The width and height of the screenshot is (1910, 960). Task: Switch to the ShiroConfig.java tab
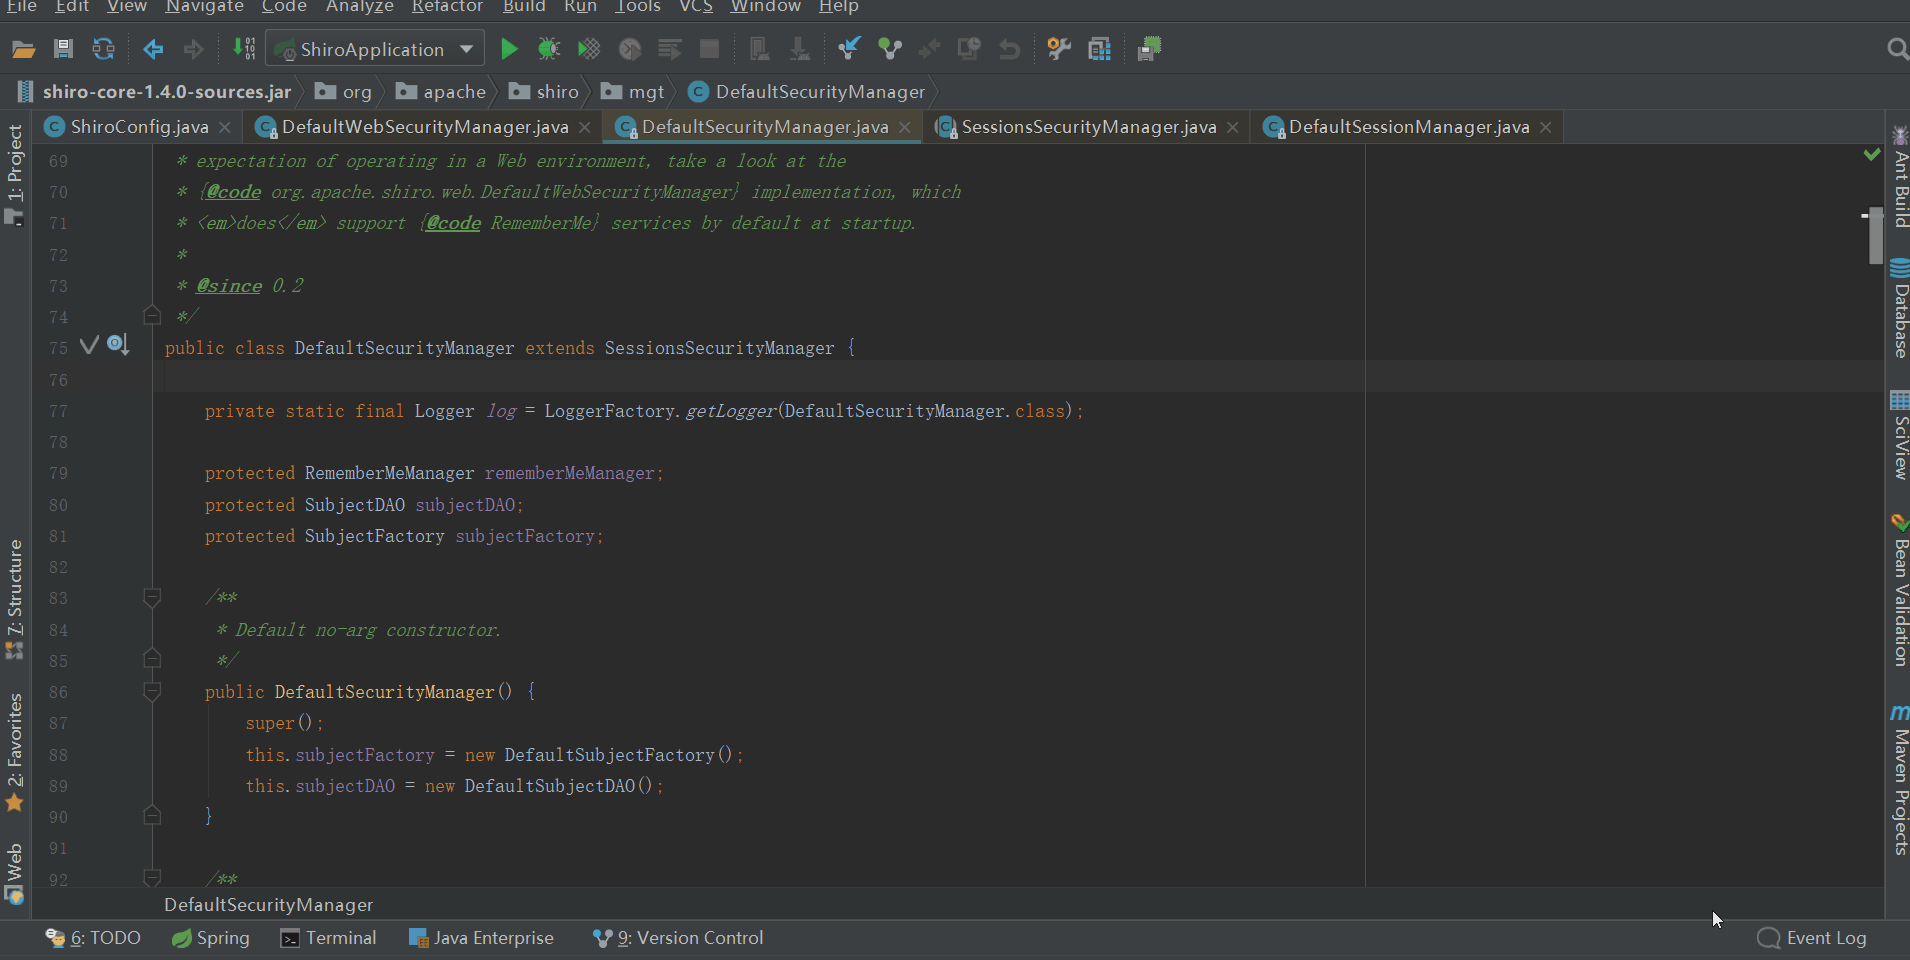[x=139, y=127]
